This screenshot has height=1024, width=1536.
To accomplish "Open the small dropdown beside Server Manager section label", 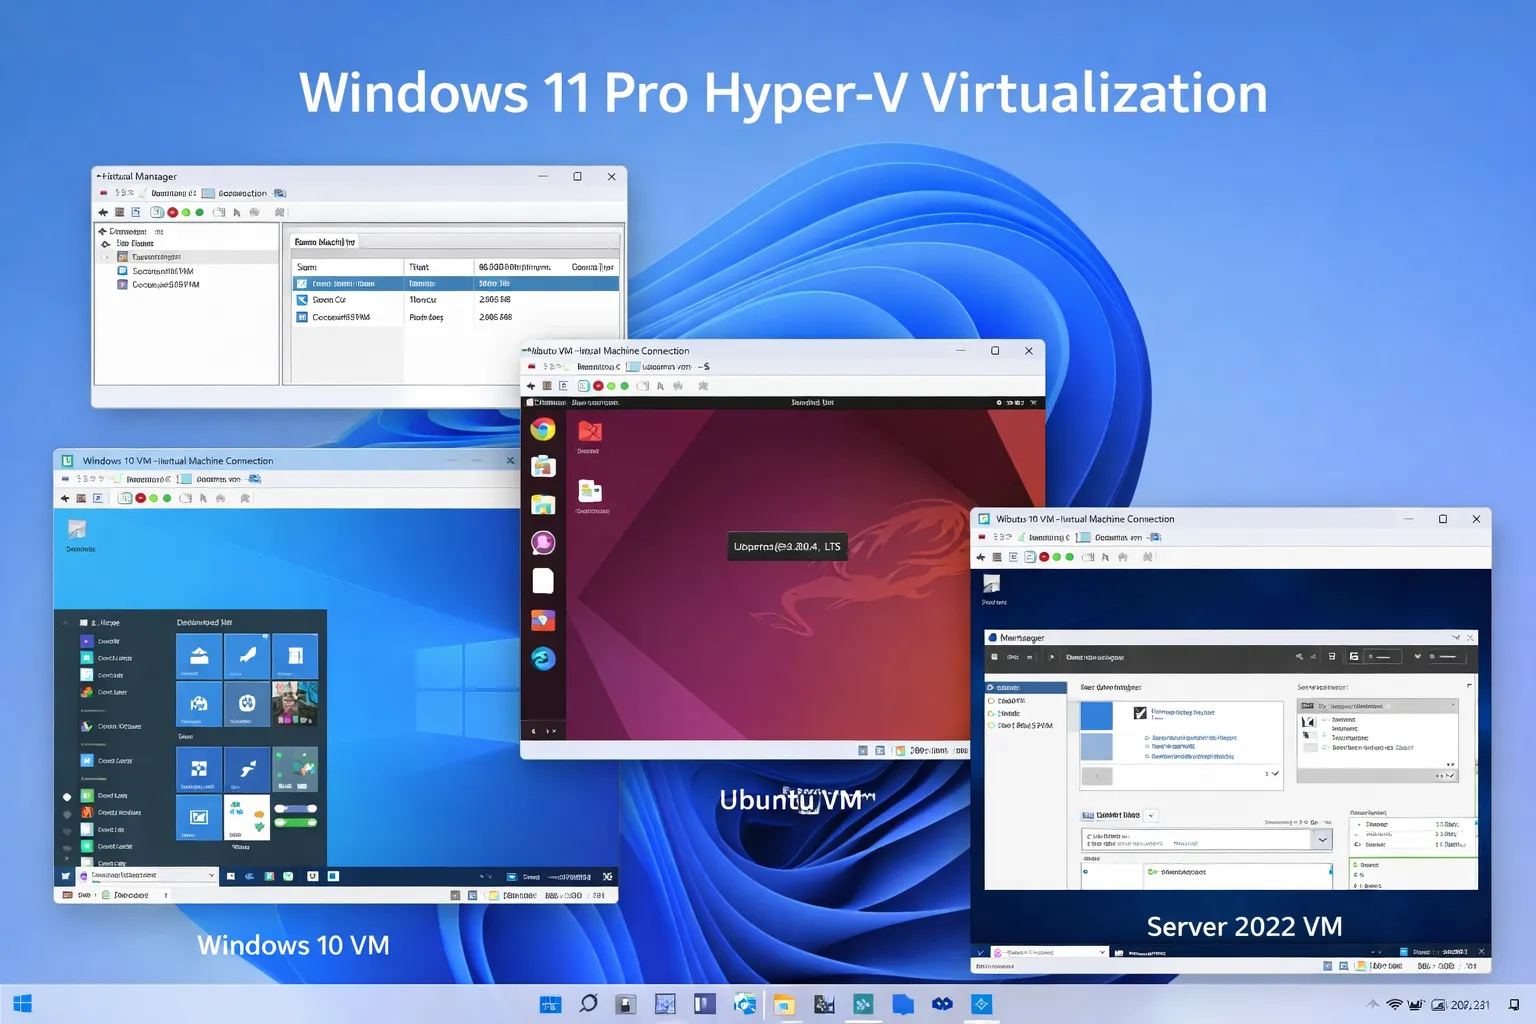I will 1151,816.
